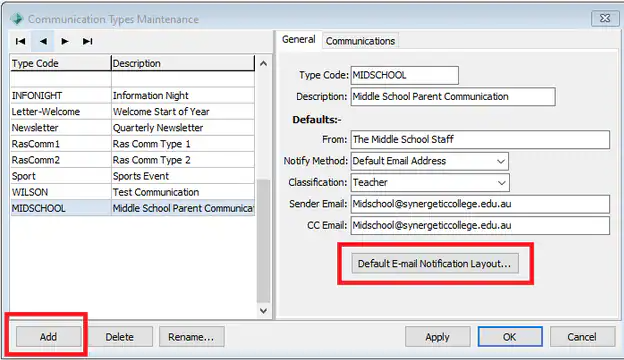
Task: Click the list's vertical scrollbar thumb
Action: pos(263,241)
